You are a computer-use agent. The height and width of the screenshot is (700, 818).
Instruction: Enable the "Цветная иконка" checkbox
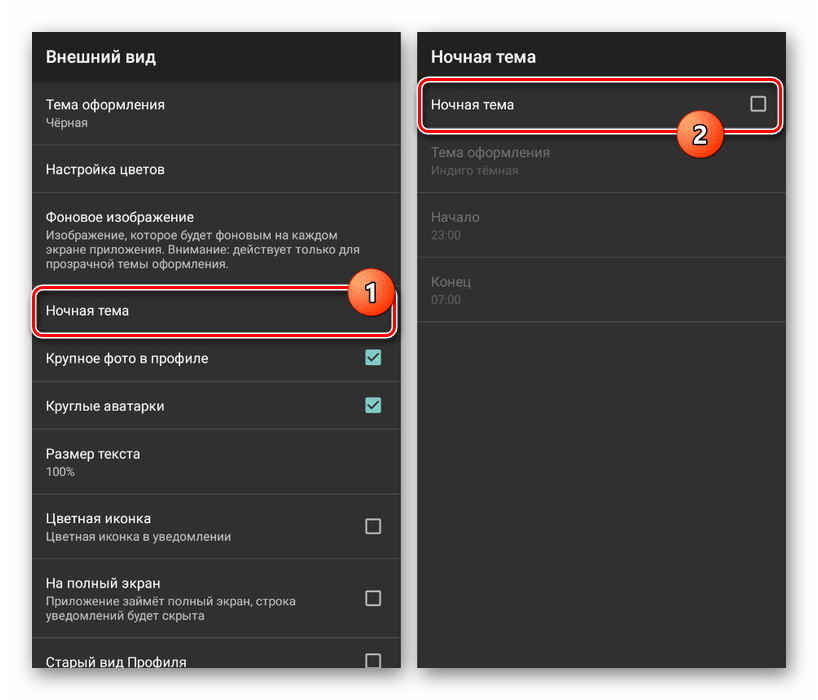click(x=373, y=526)
